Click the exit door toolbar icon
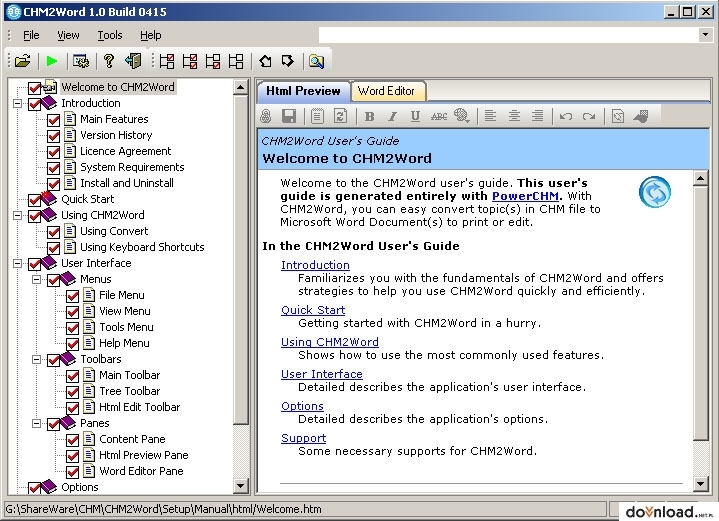This screenshot has width=719, height=521. [x=133, y=61]
